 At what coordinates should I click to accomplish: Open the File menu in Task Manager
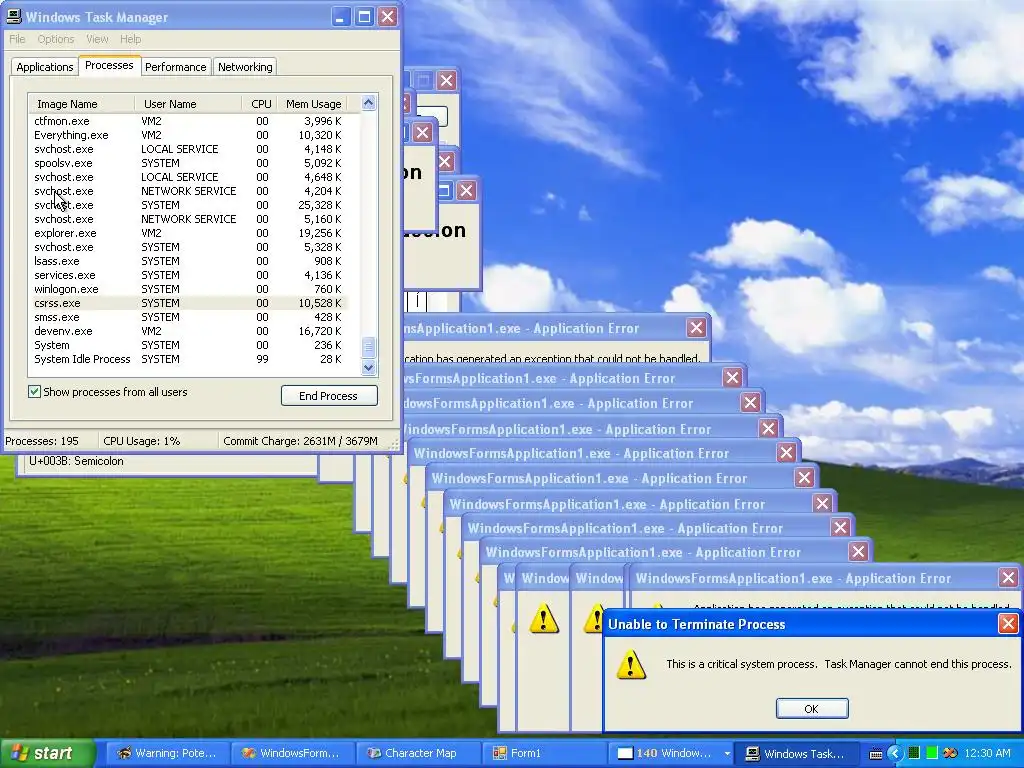pyautogui.click(x=17, y=39)
